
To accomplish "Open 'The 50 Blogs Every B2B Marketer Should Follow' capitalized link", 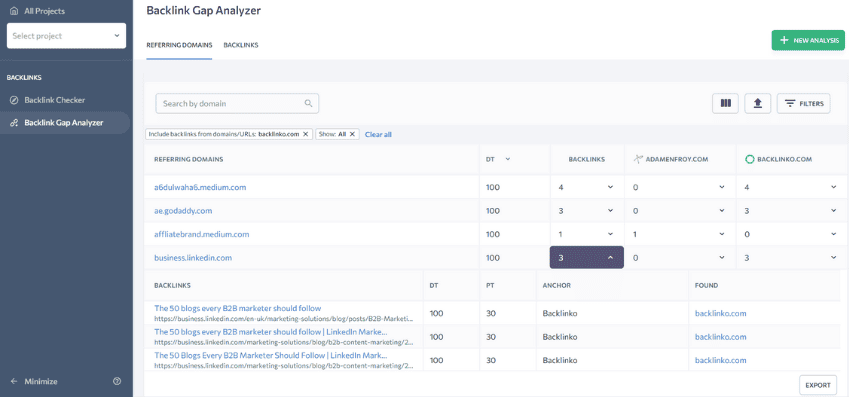I will (x=271, y=355).
